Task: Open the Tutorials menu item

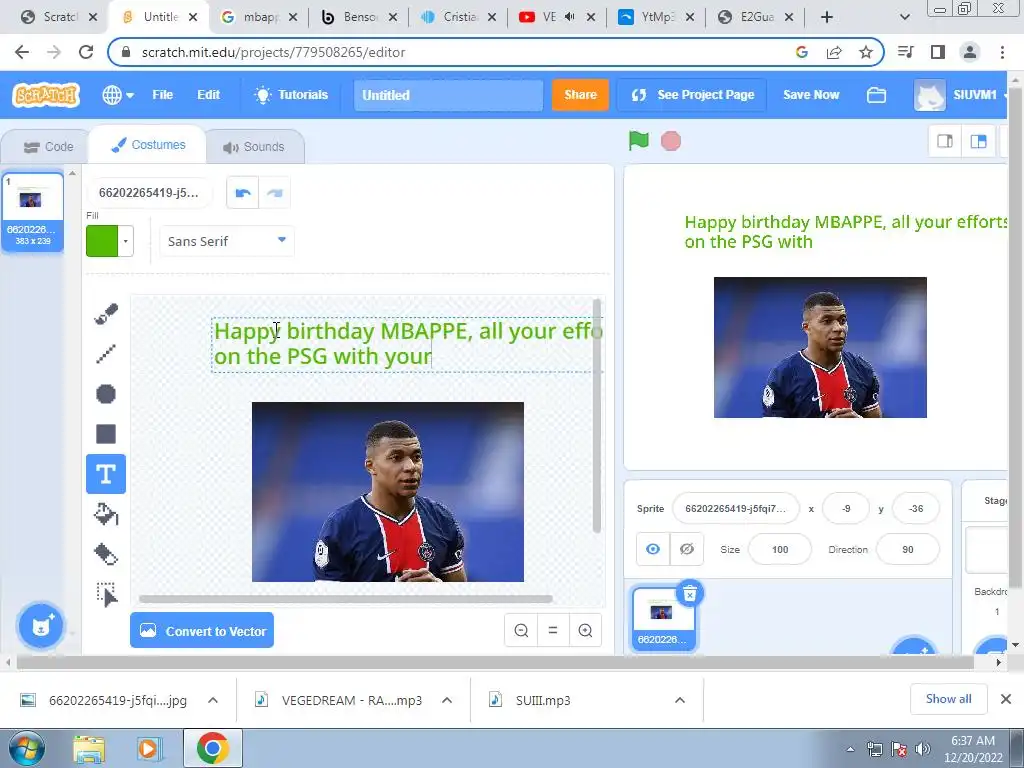Action: click(x=291, y=95)
